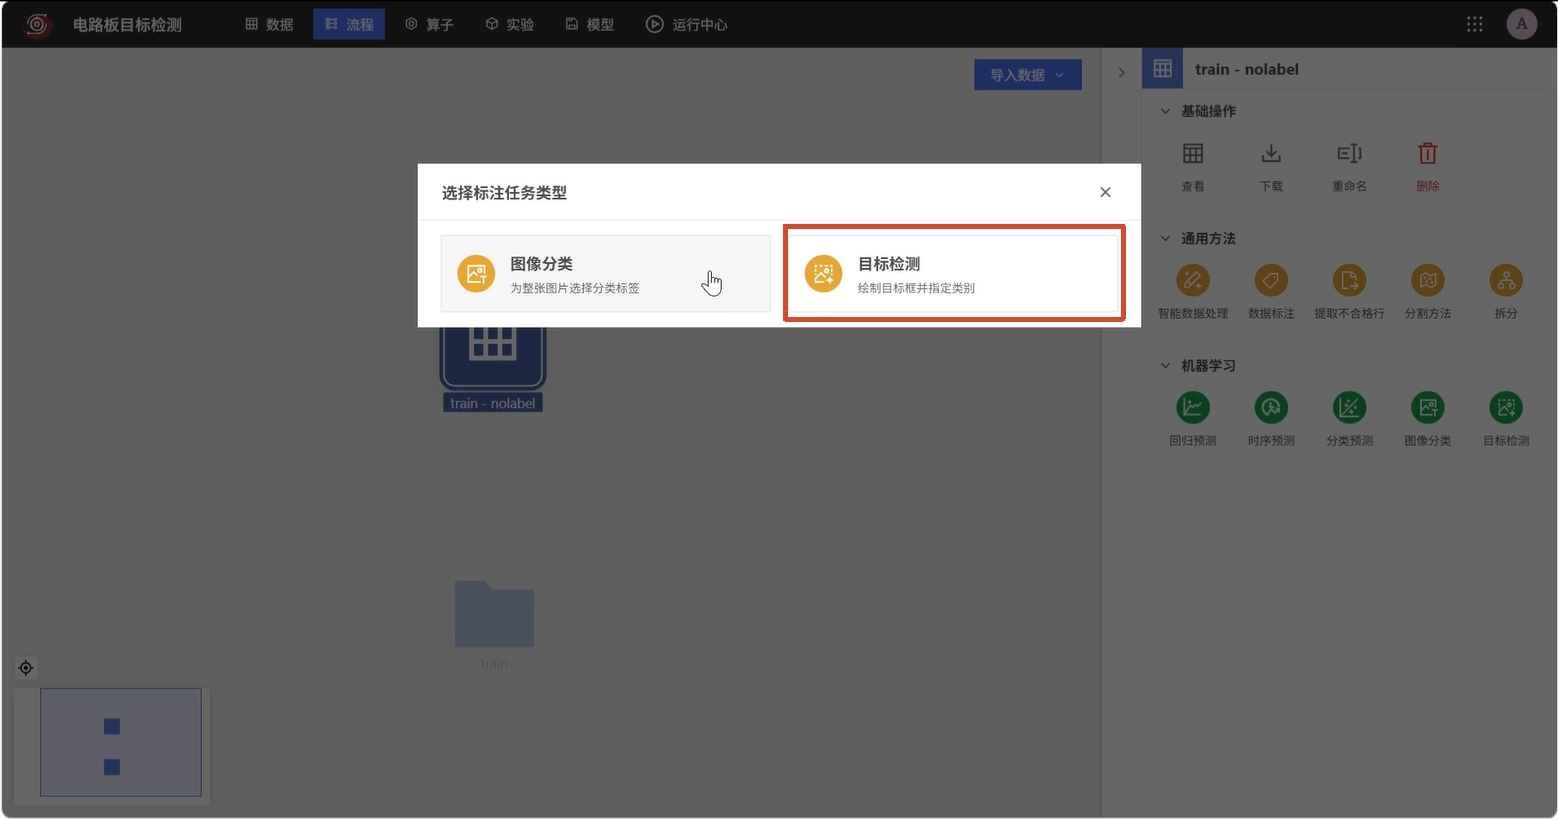Click the 拆分 split icon
The height and width of the screenshot is (819, 1558).
1506,280
